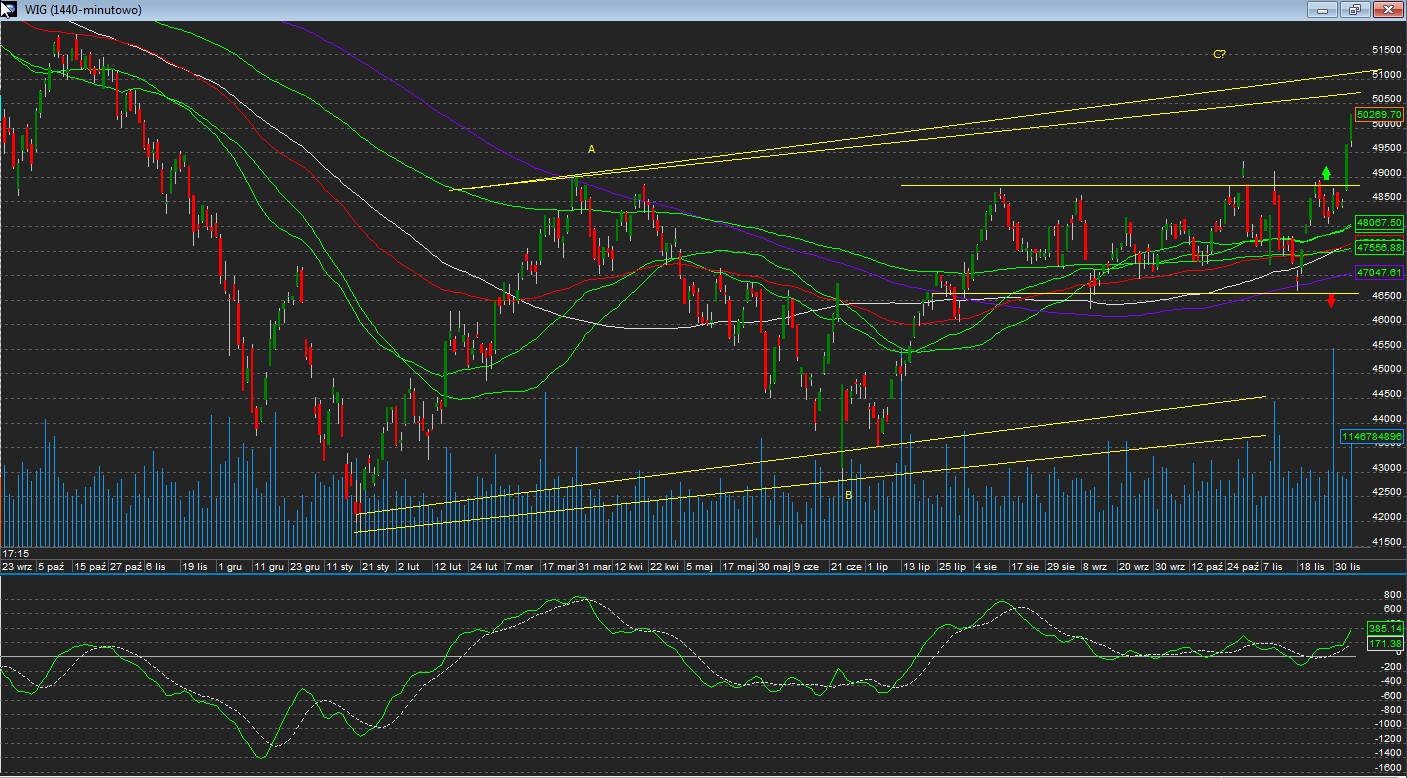This screenshot has height=778, width=1407.
Task: Click the '13 lip' date on time axis
Action: click(917, 566)
